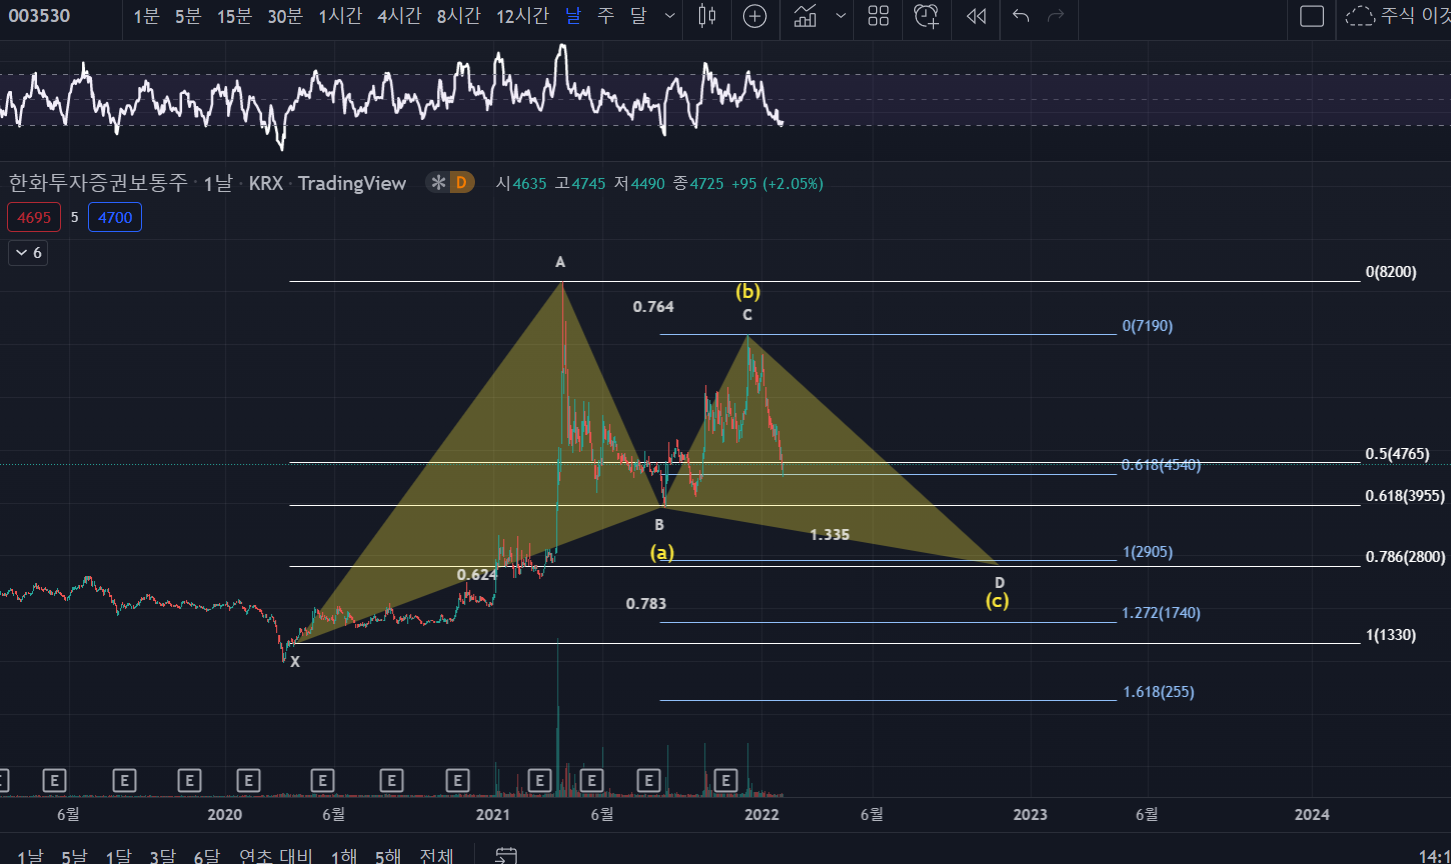
Task: Select the XABCD pattern point A label
Action: [x=560, y=262]
